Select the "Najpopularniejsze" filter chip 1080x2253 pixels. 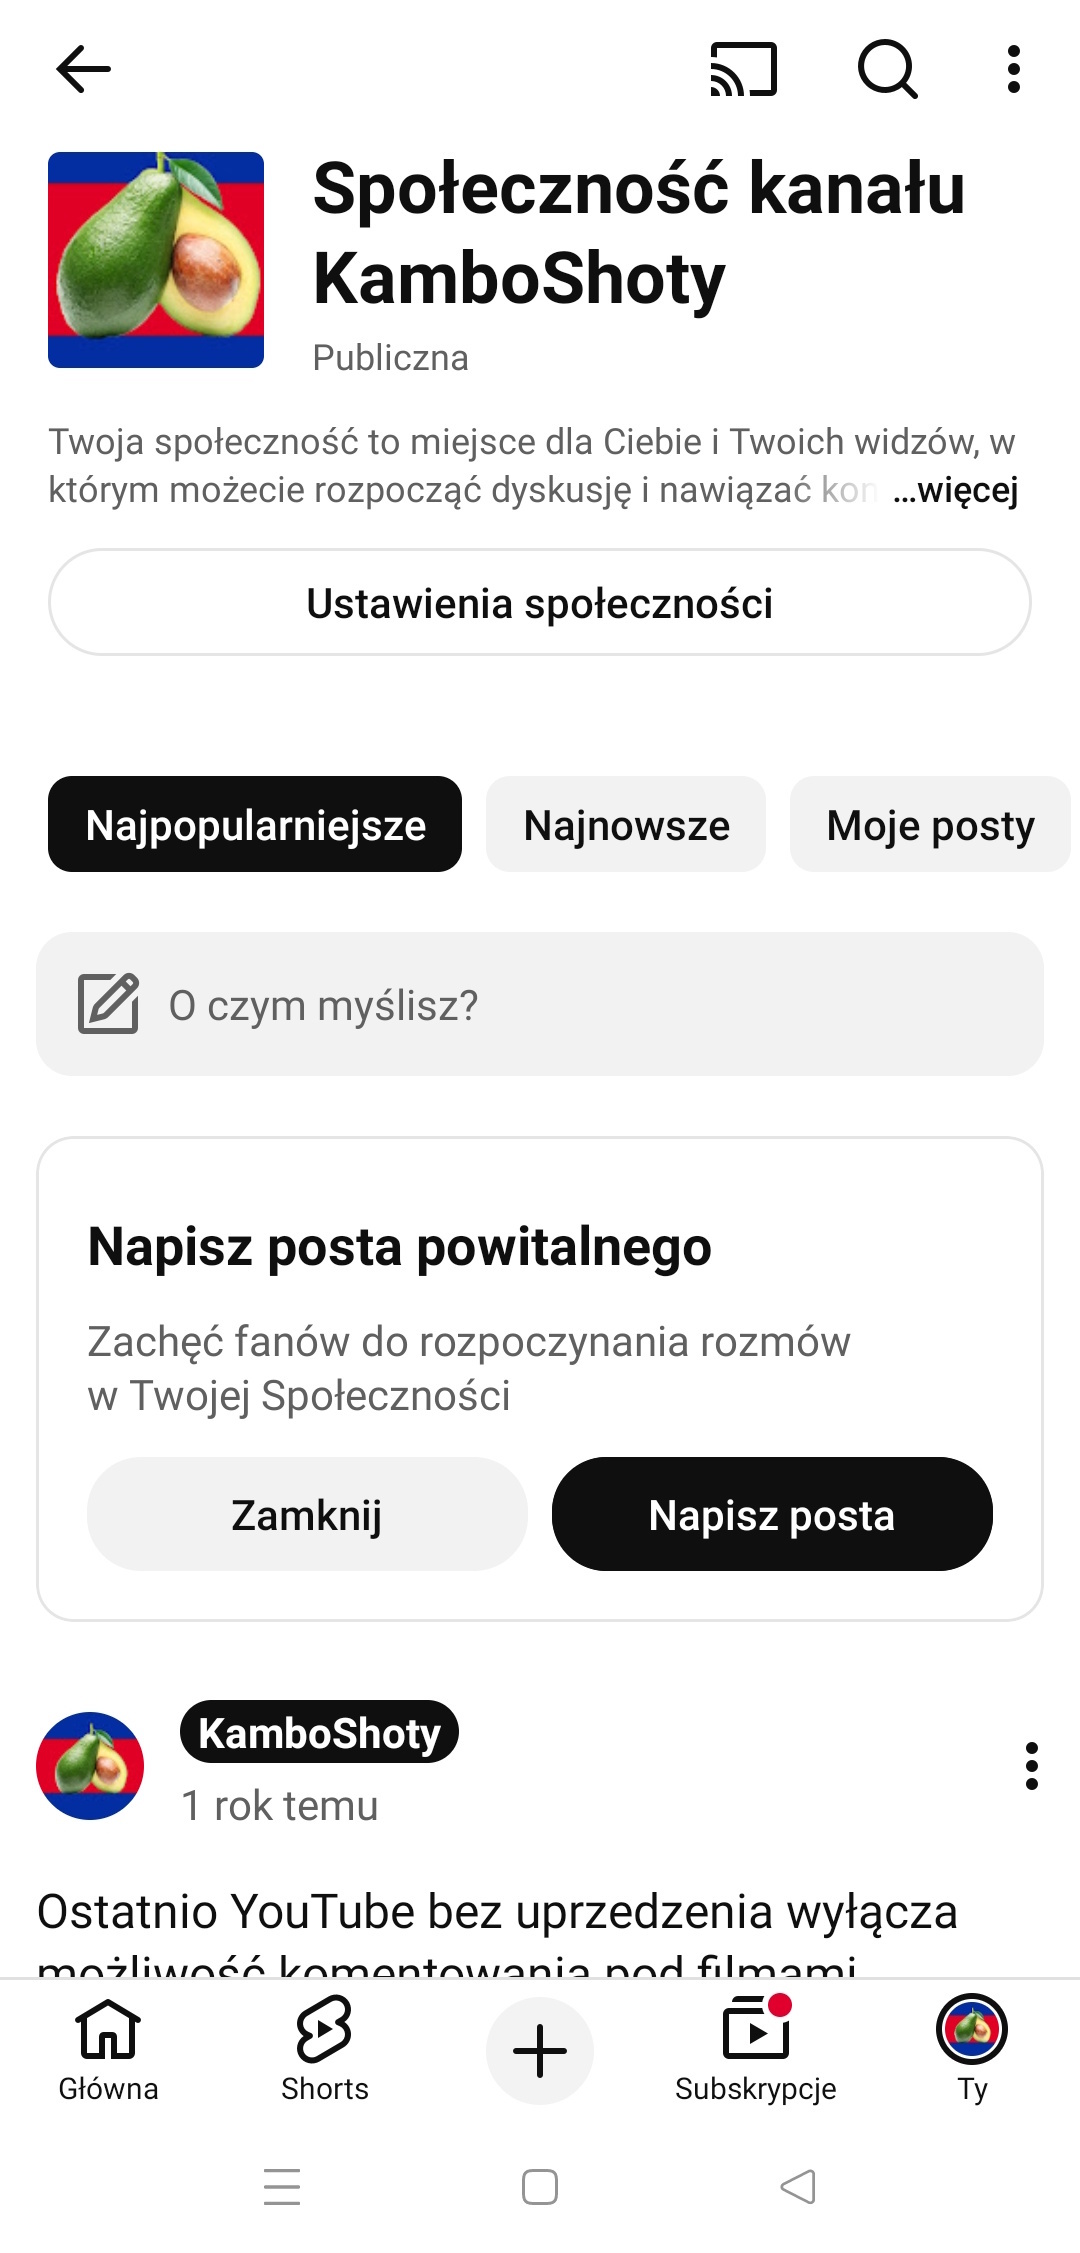click(x=255, y=825)
